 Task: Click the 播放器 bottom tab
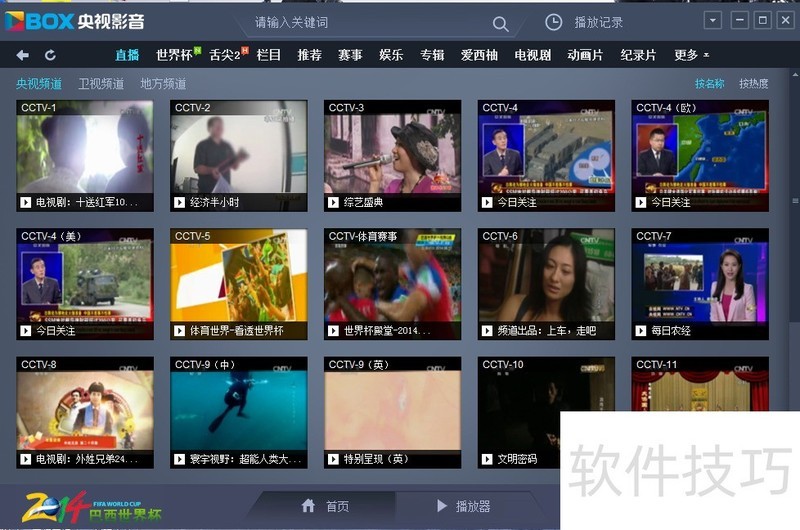463,506
